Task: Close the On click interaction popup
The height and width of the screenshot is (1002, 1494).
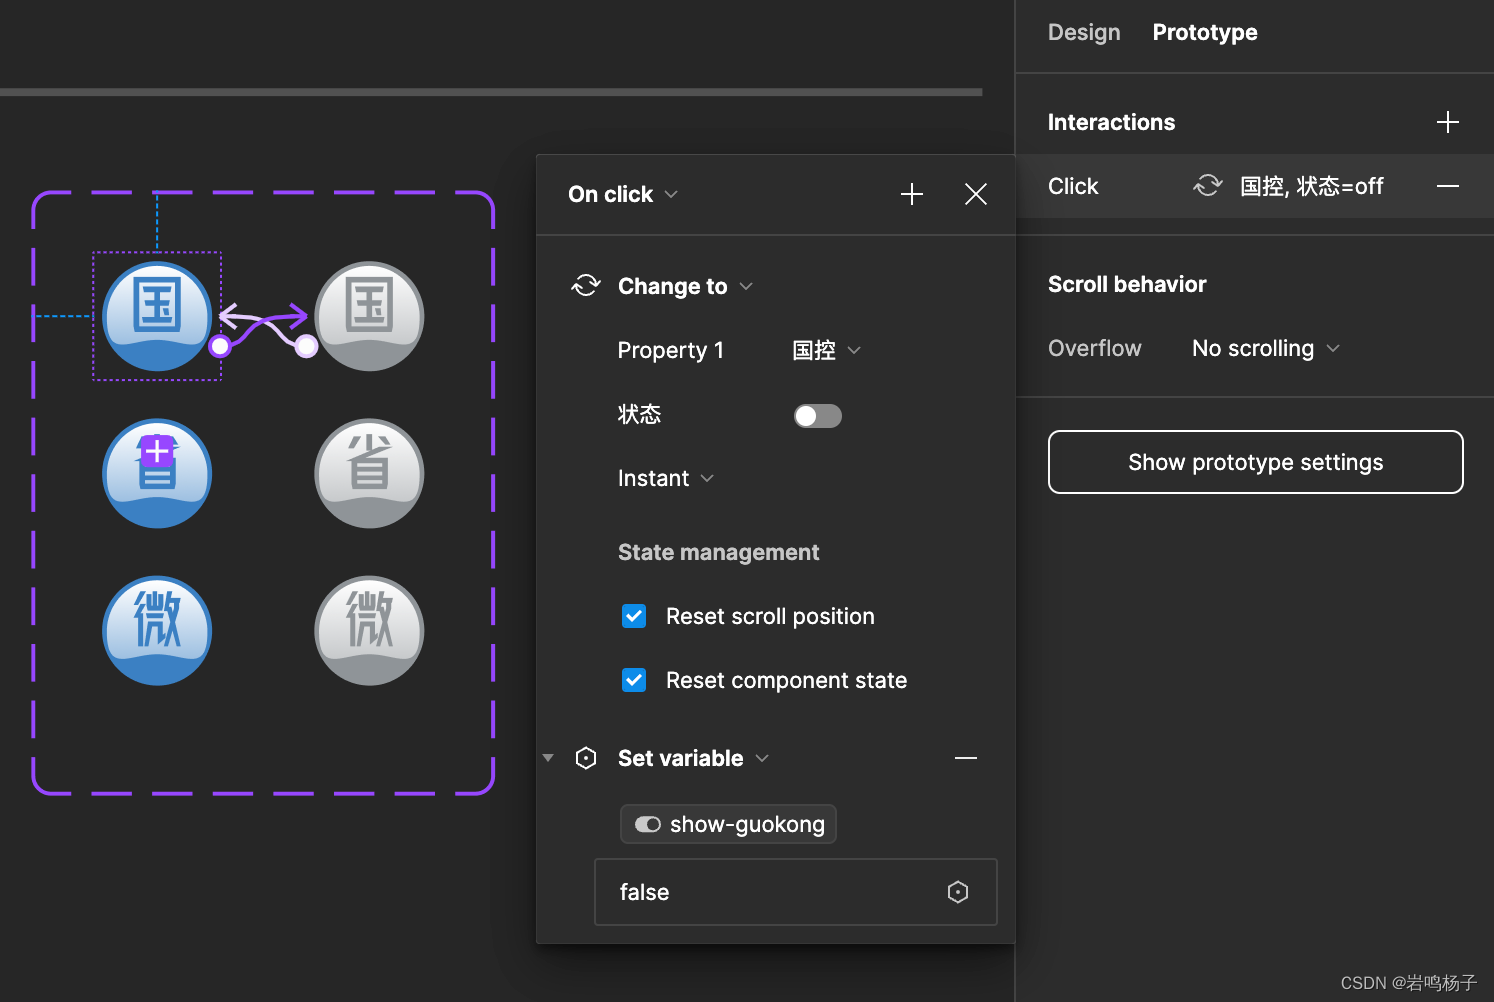Action: click(975, 194)
